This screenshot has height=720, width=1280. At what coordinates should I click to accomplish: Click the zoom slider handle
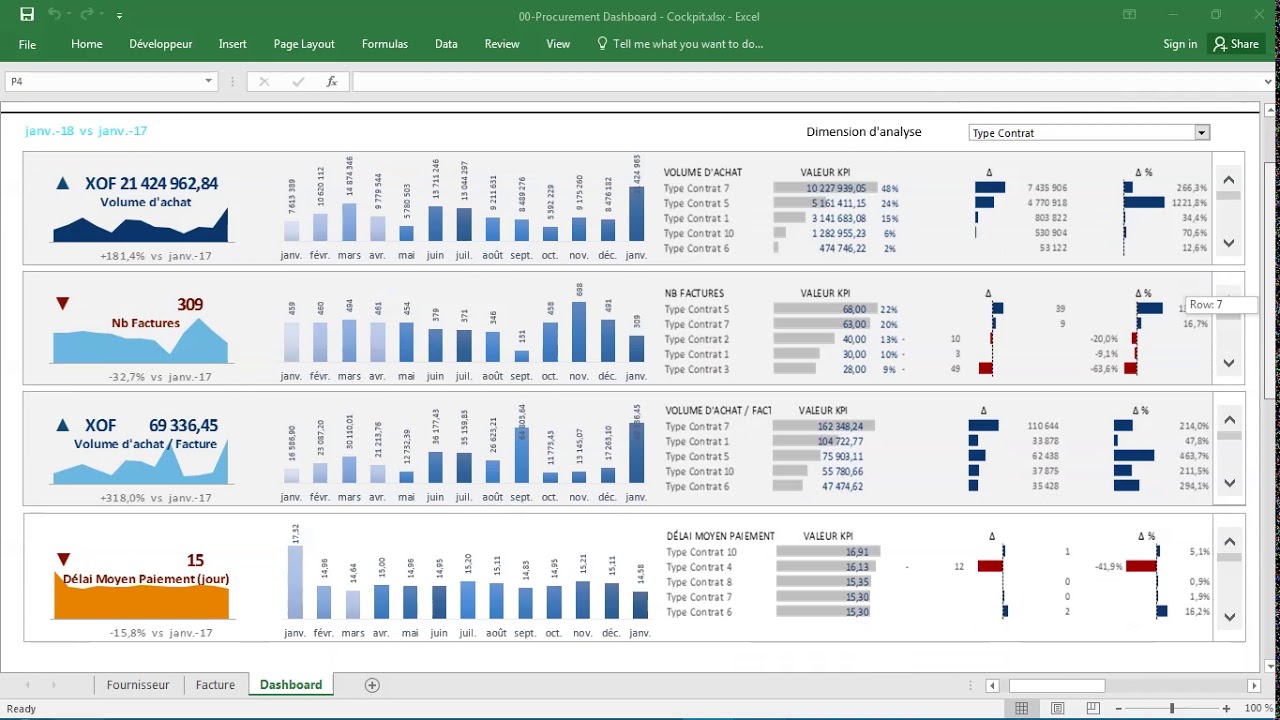1172,709
